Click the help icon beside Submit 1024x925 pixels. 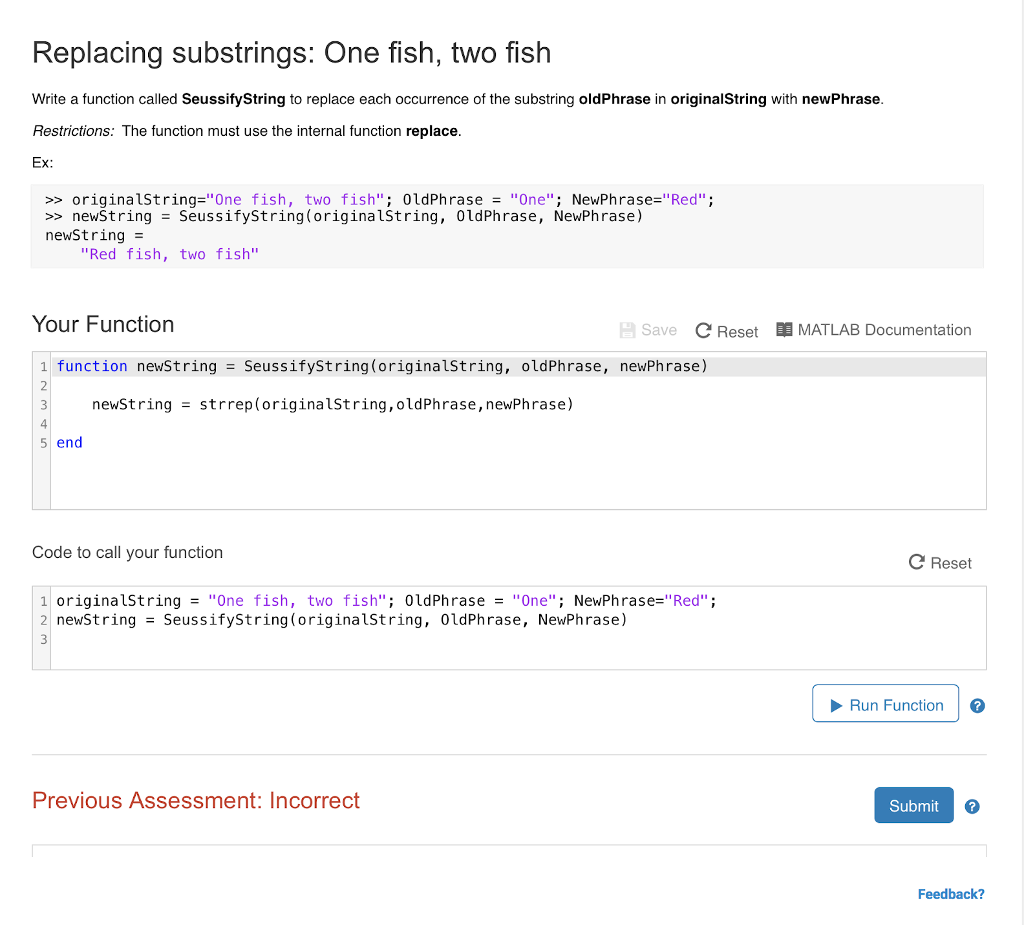point(972,806)
